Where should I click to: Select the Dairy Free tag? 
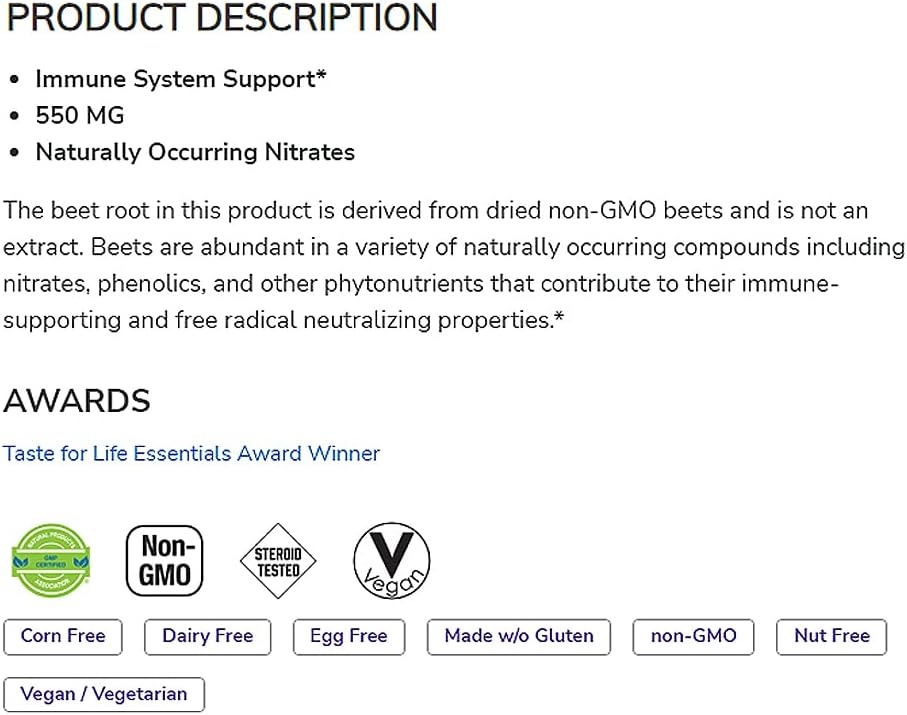tap(208, 636)
